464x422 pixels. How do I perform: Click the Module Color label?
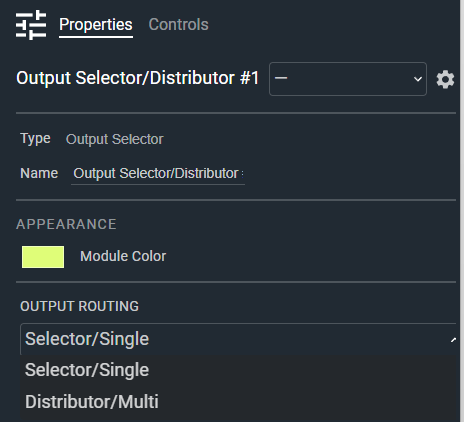[x=123, y=256]
